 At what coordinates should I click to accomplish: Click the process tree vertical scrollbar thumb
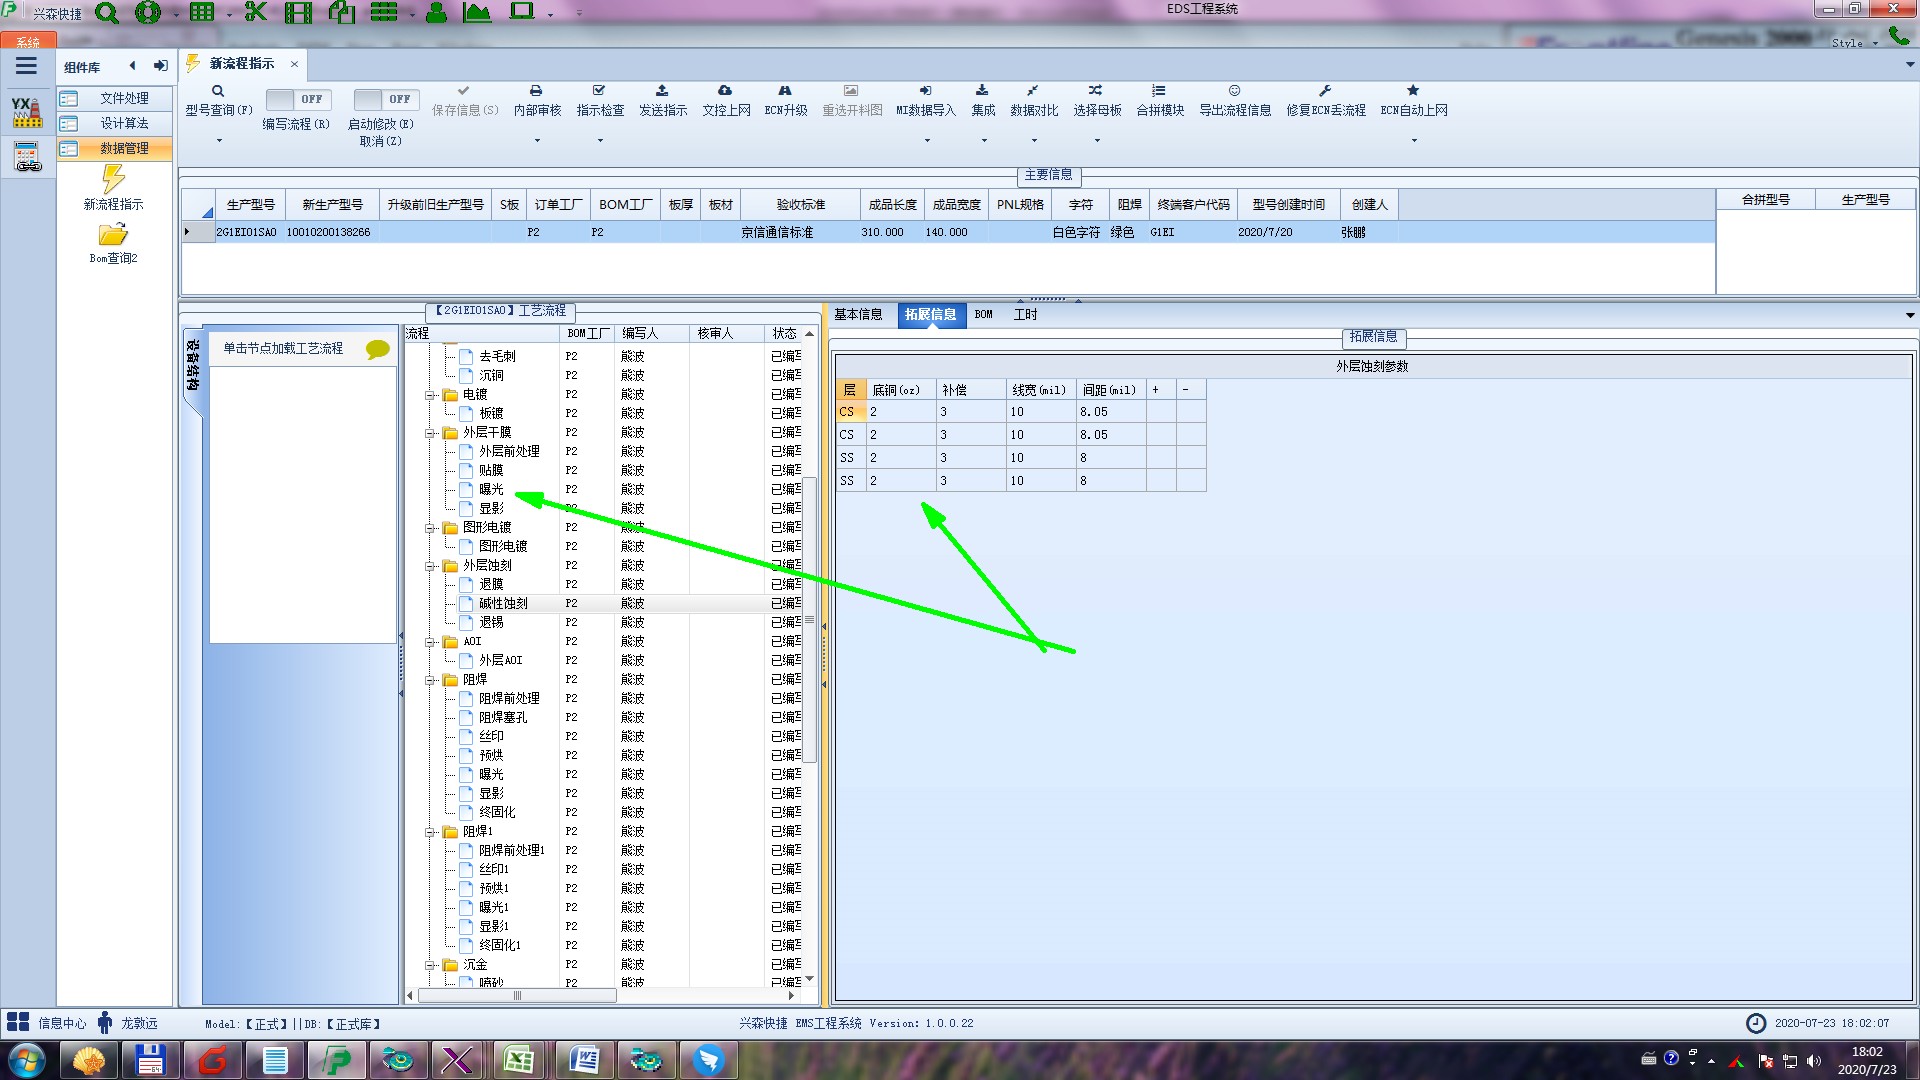[x=810, y=620]
